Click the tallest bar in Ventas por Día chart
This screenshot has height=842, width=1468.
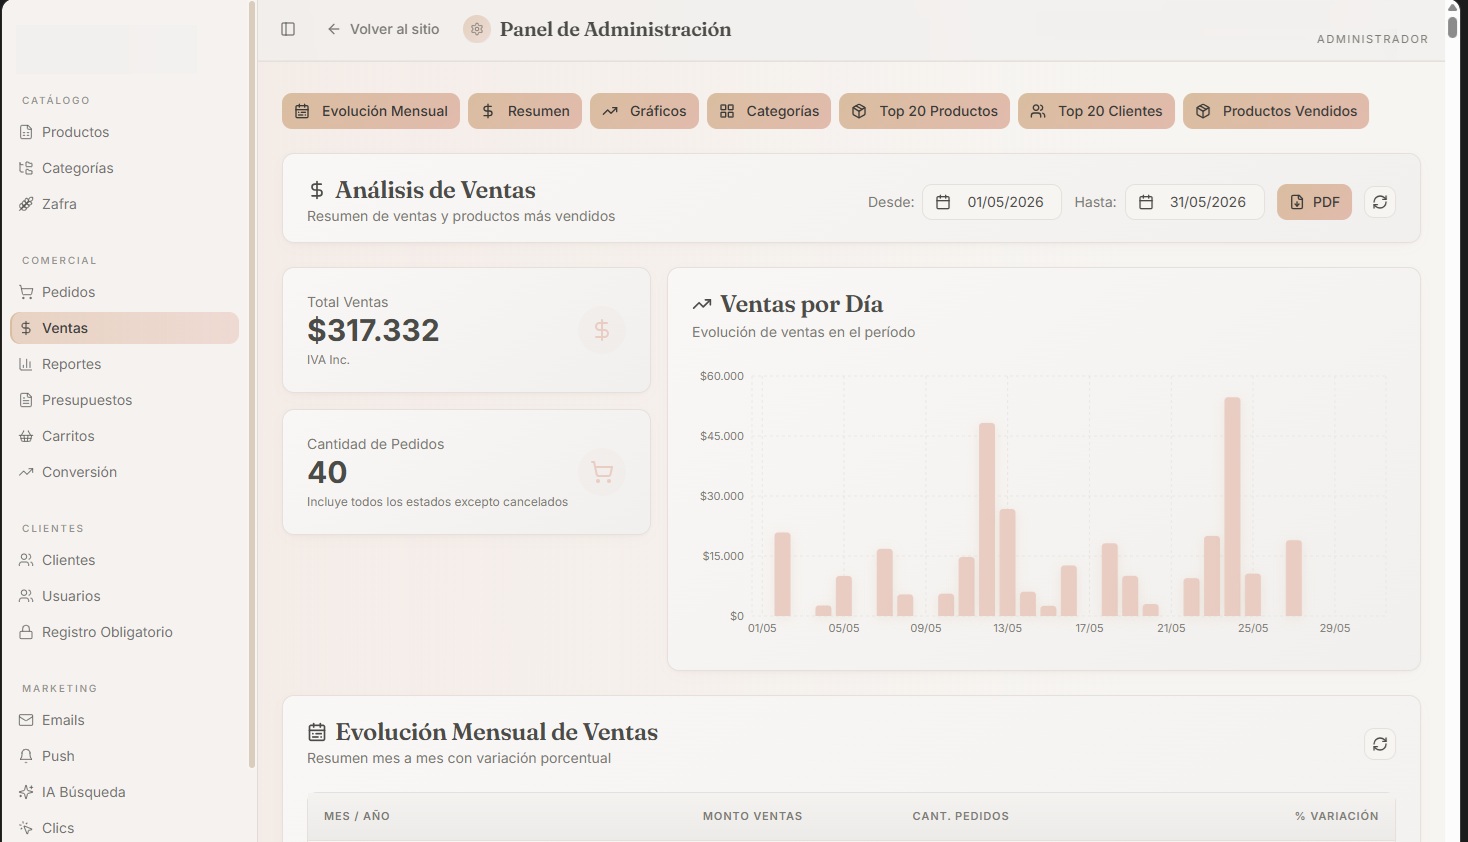click(1232, 506)
